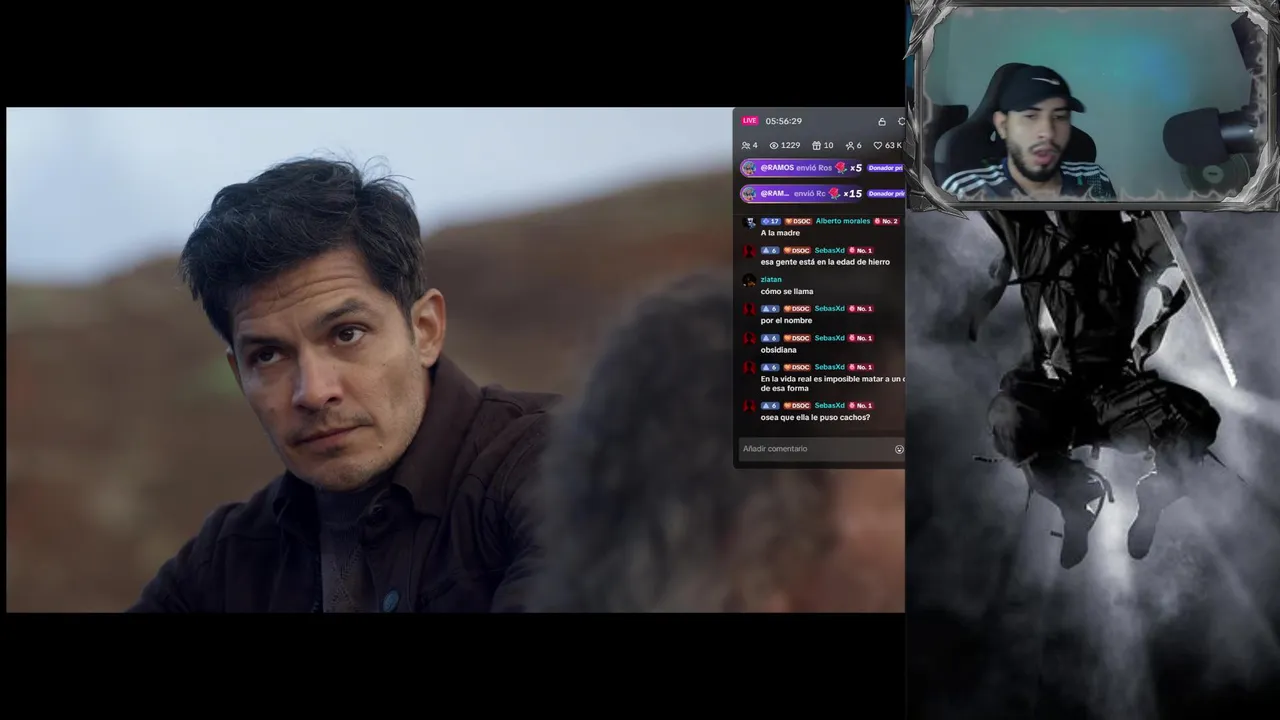The width and height of the screenshot is (1280, 720).
Task: Click comment 'A la madre'
Action: click(x=780, y=233)
